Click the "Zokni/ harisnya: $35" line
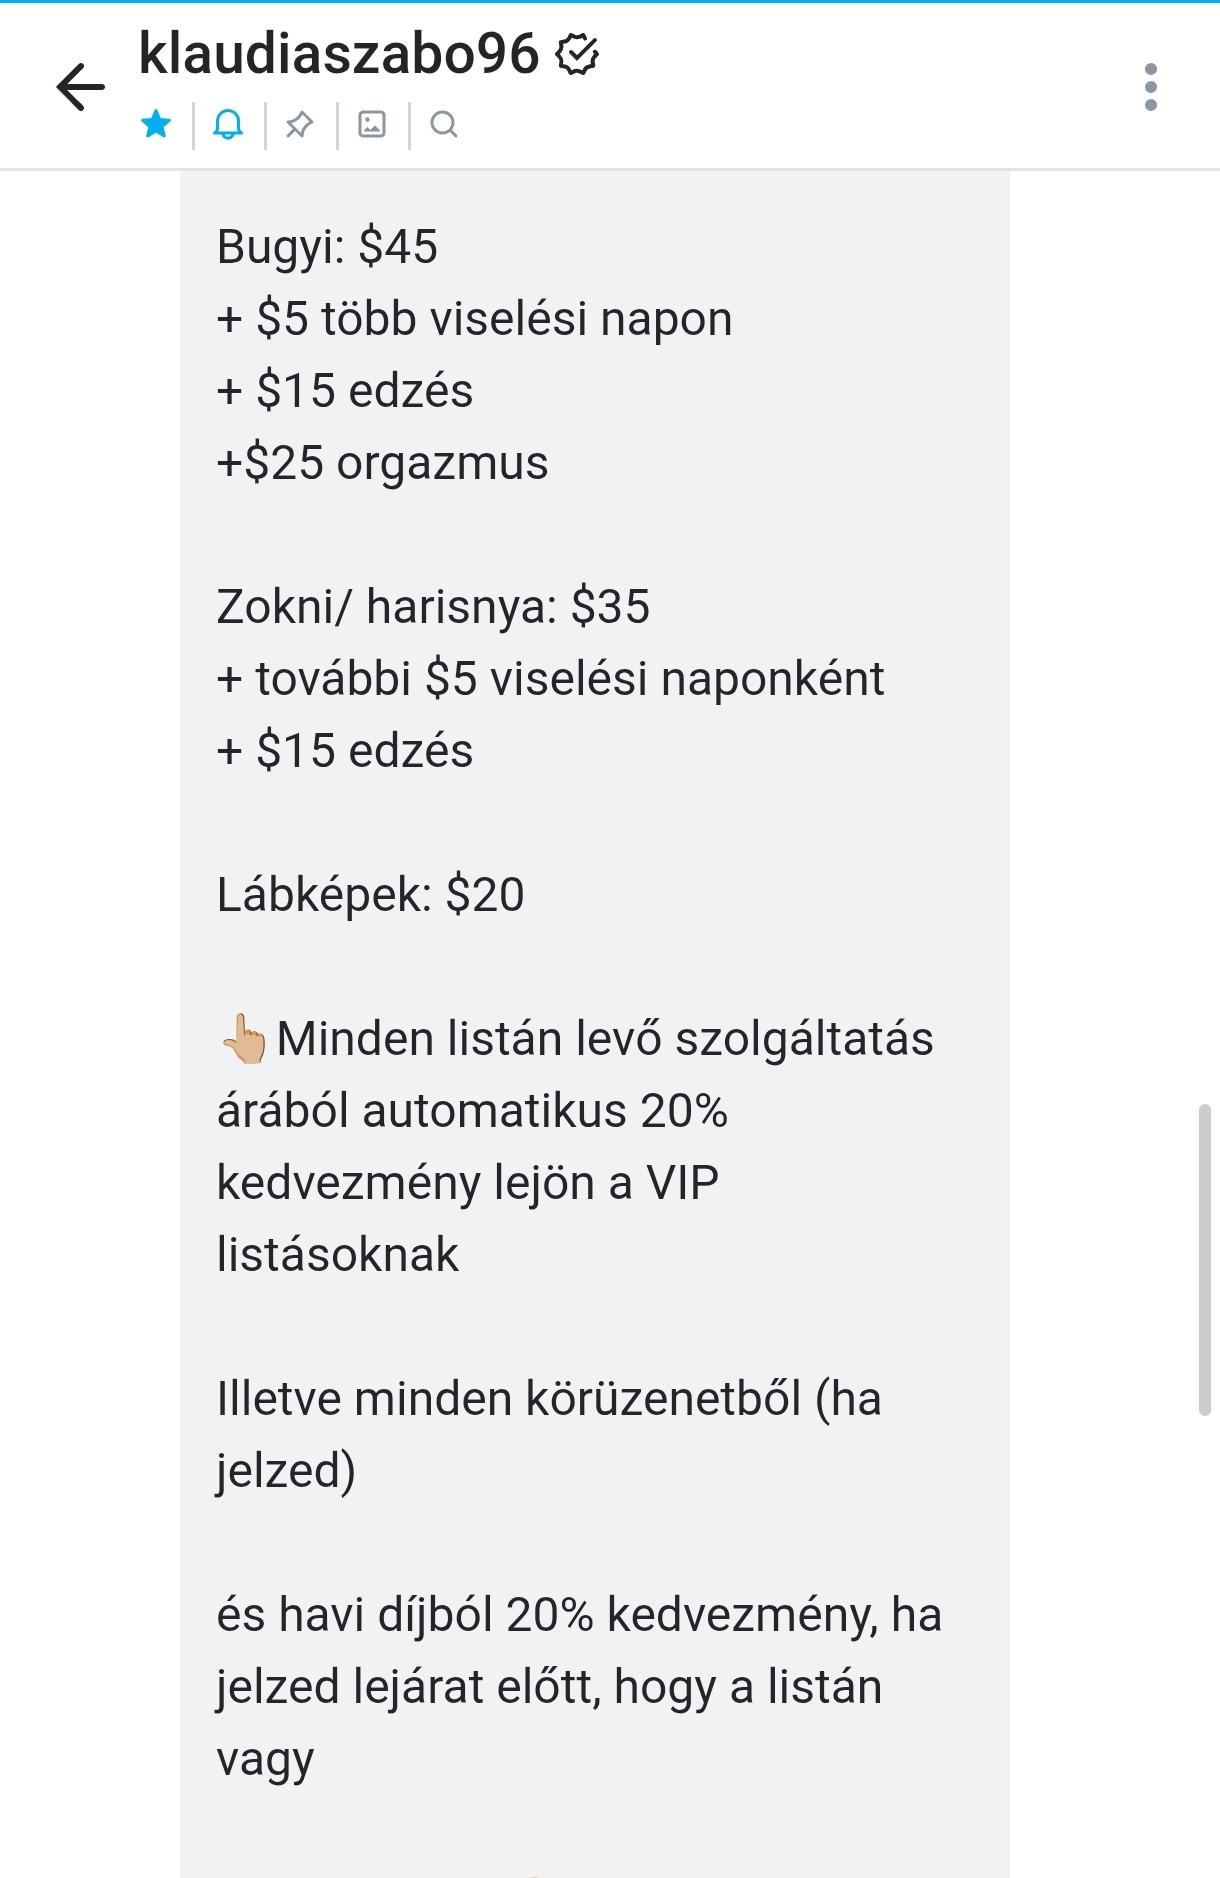 433,607
